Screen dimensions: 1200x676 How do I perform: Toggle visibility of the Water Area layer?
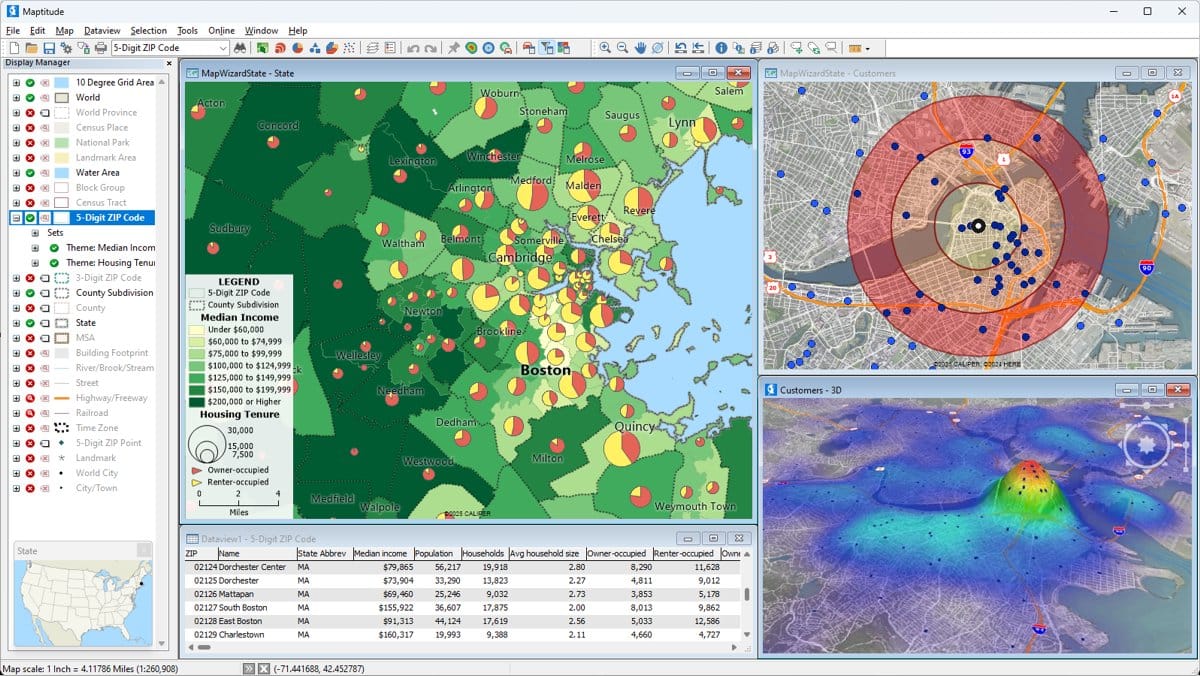coord(44,172)
